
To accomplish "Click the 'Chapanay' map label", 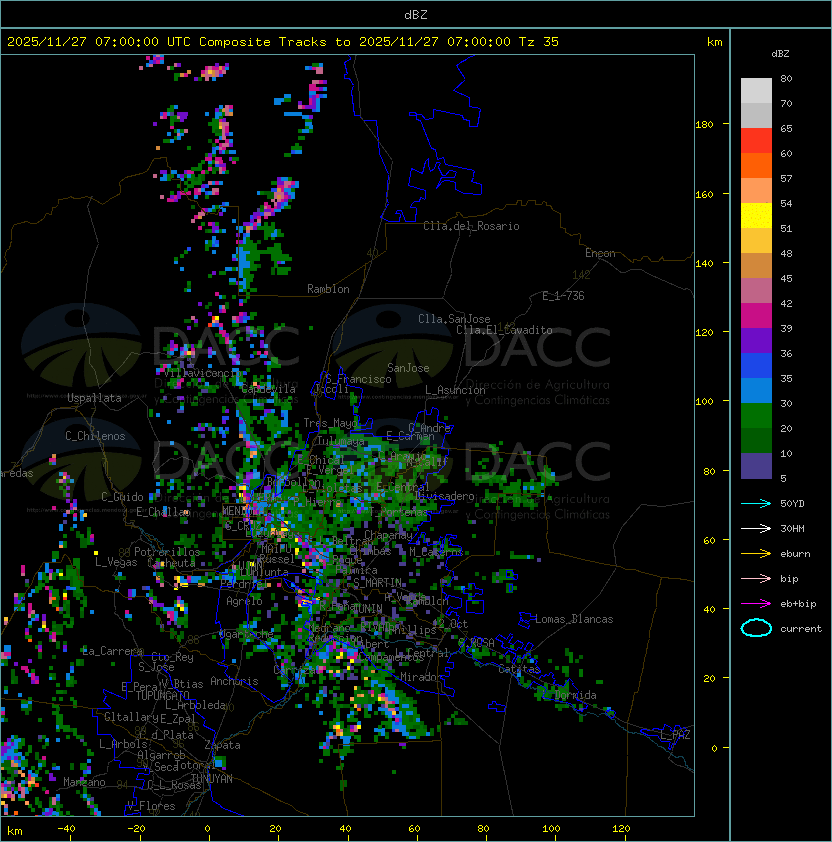I will point(388,535).
